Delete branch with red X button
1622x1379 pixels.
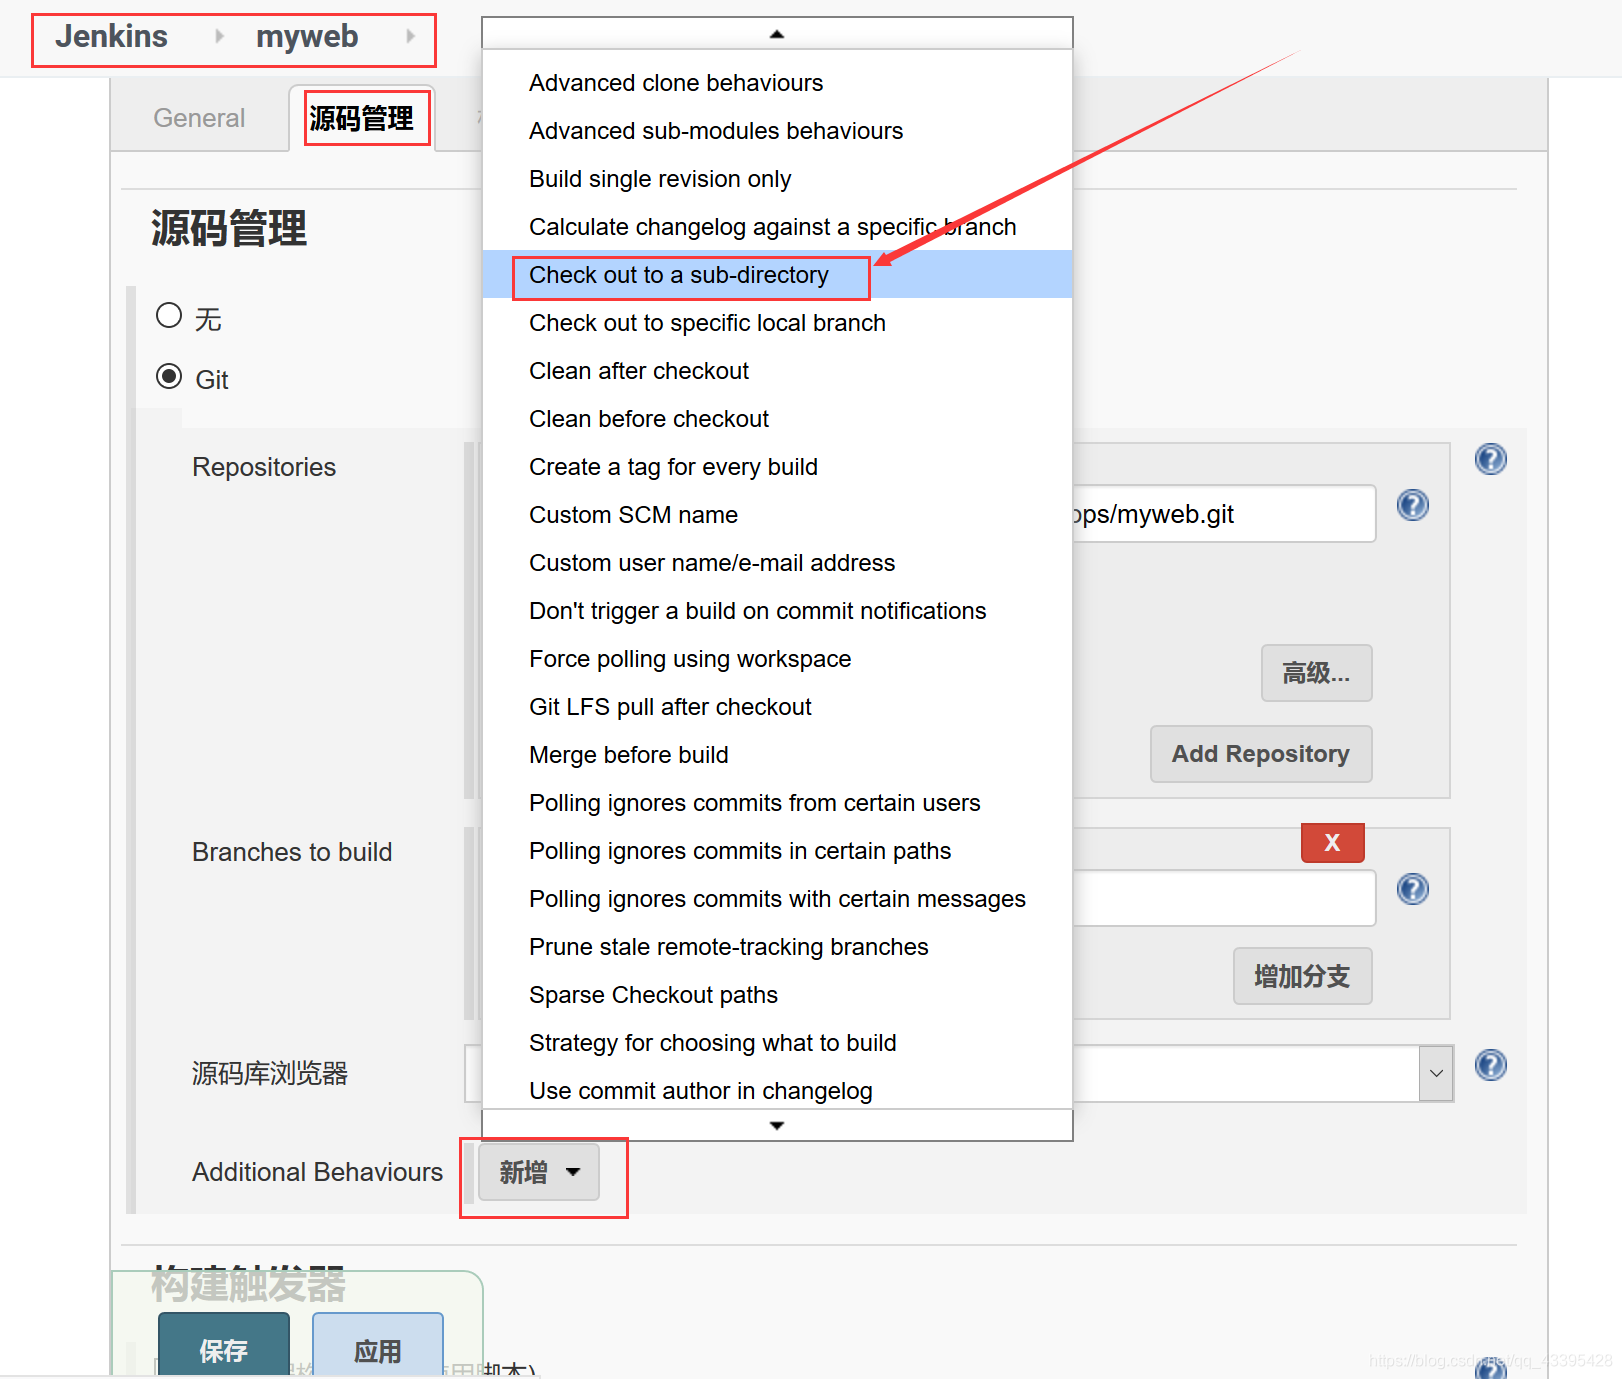pyautogui.click(x=1332, y=842)
